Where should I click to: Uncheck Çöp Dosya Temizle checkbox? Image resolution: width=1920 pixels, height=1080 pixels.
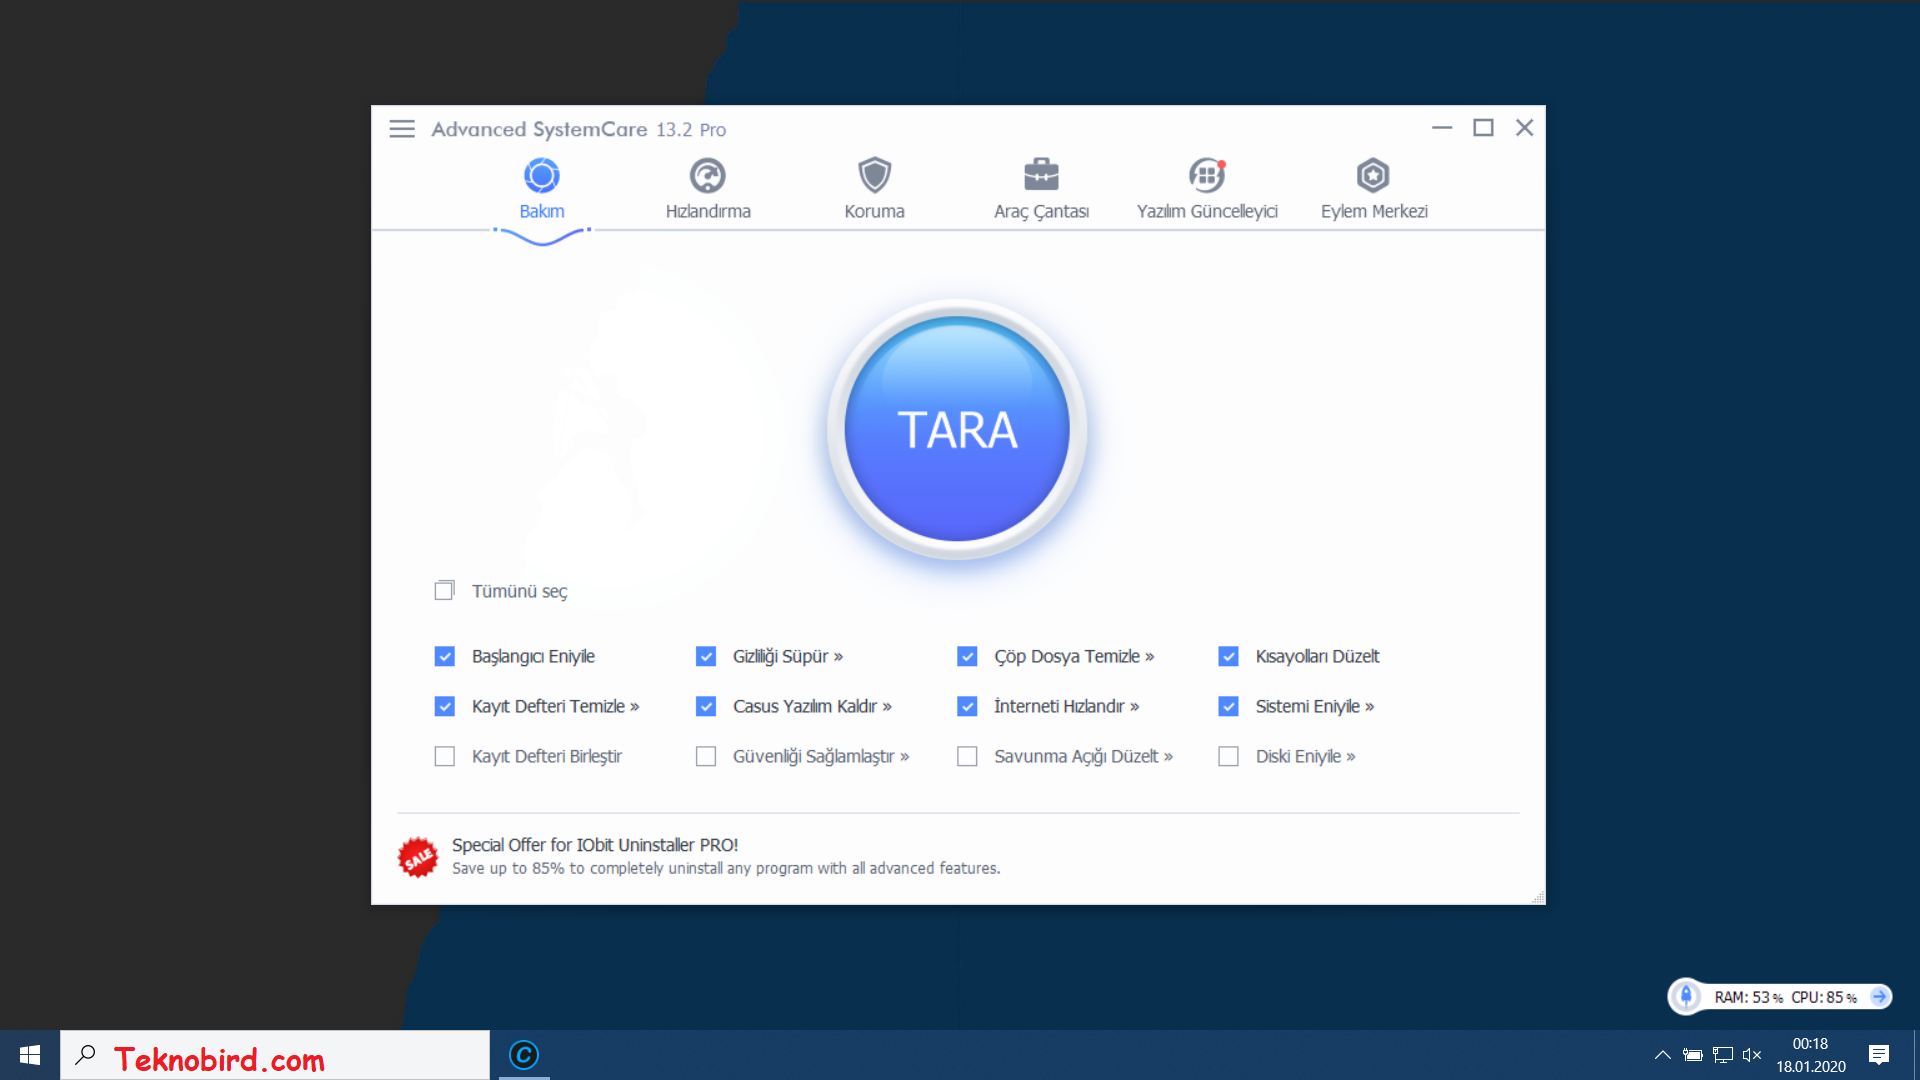pyautogui.click(x=967, y=656)
